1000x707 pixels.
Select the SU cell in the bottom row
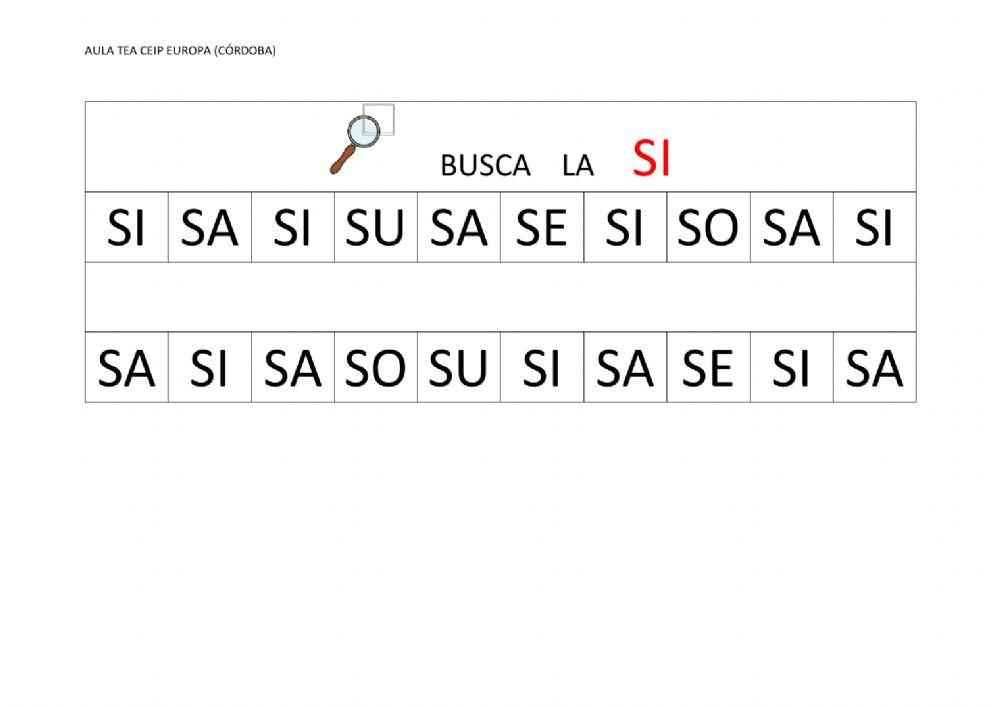point(458,369)
